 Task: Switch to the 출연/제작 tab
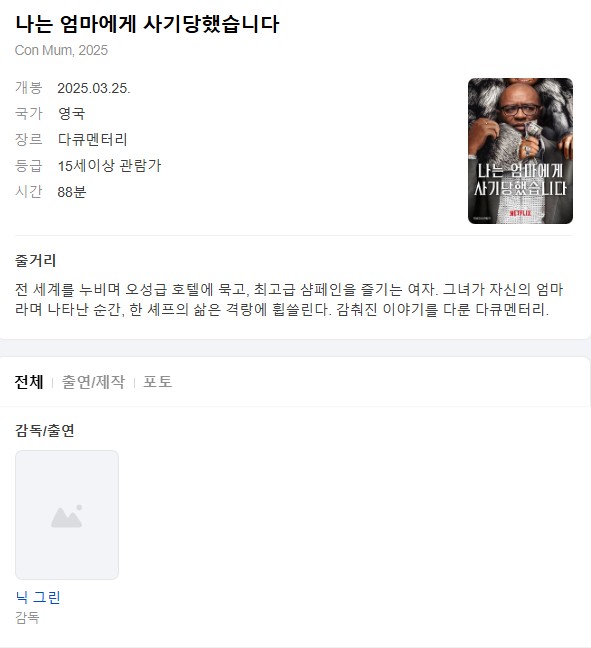pos(93,382)
